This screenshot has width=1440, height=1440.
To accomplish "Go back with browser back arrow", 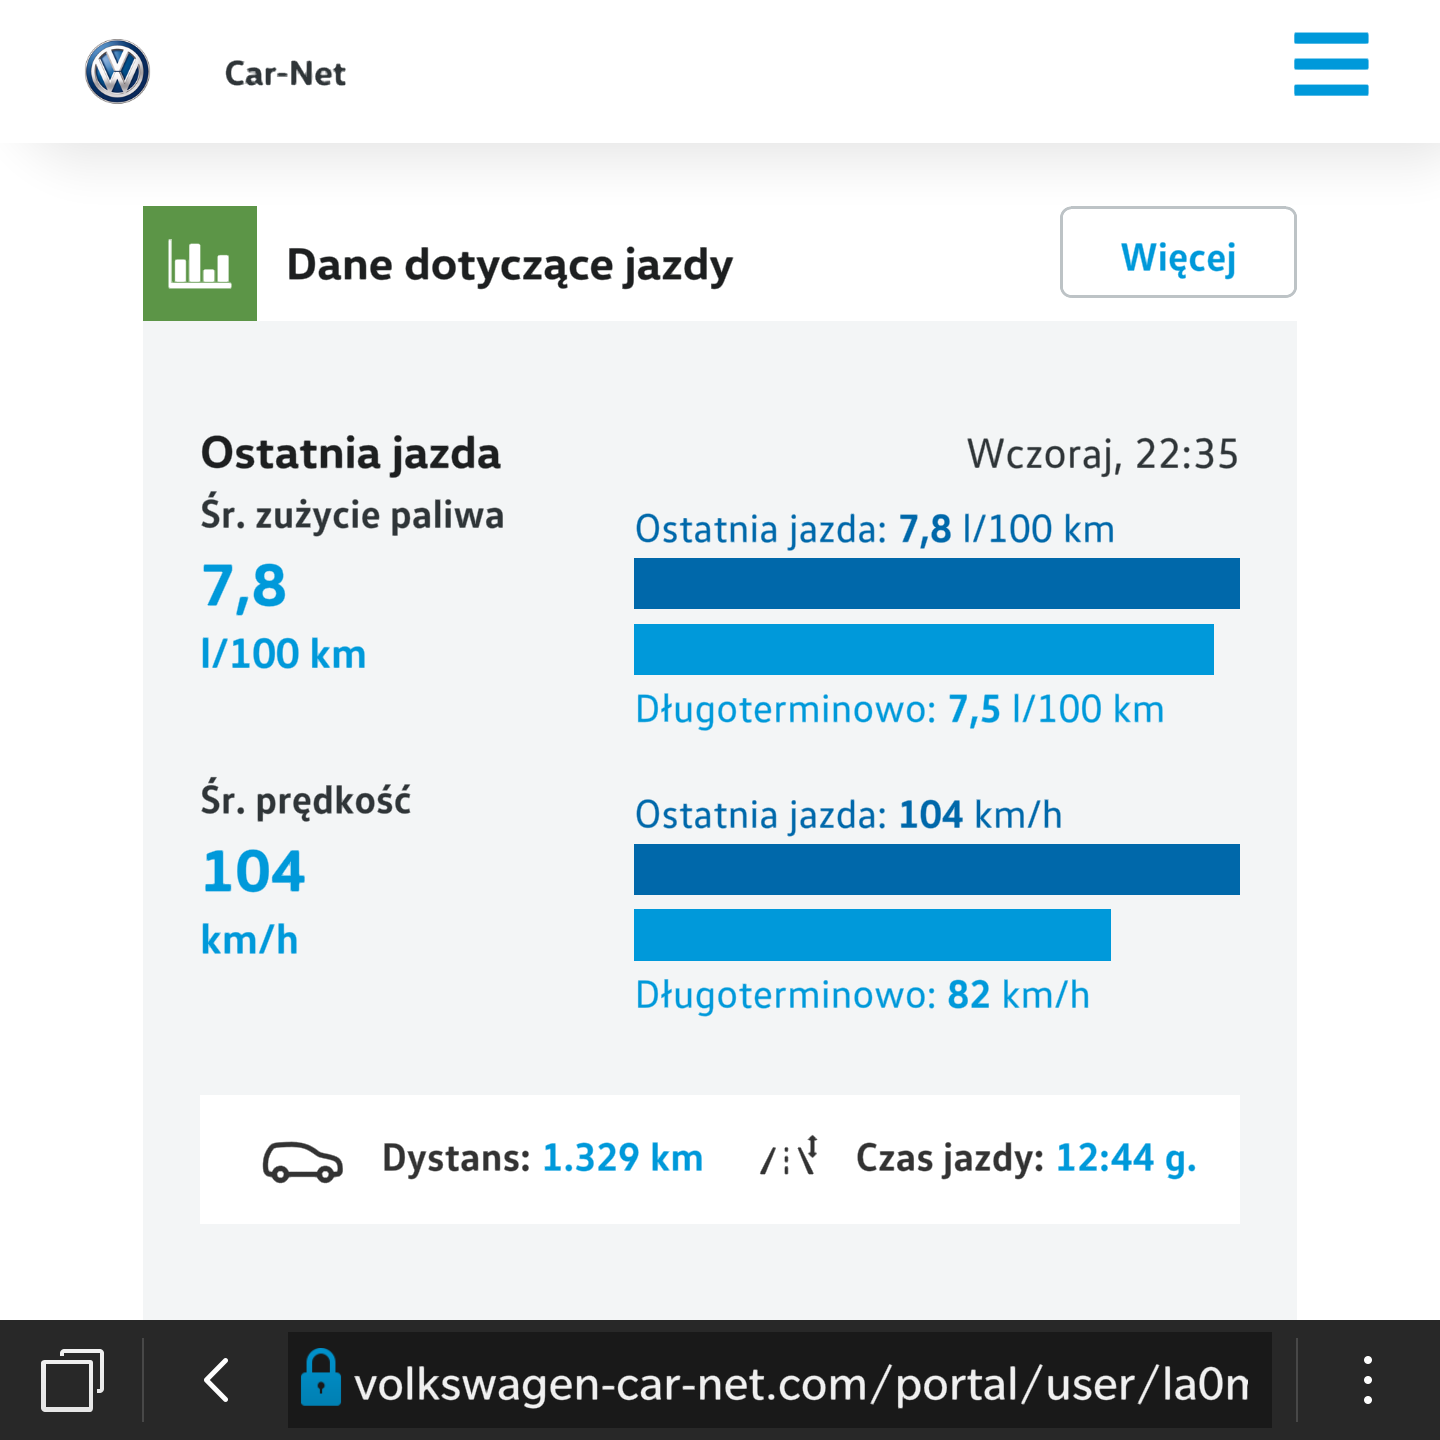I will point(217,1381).
